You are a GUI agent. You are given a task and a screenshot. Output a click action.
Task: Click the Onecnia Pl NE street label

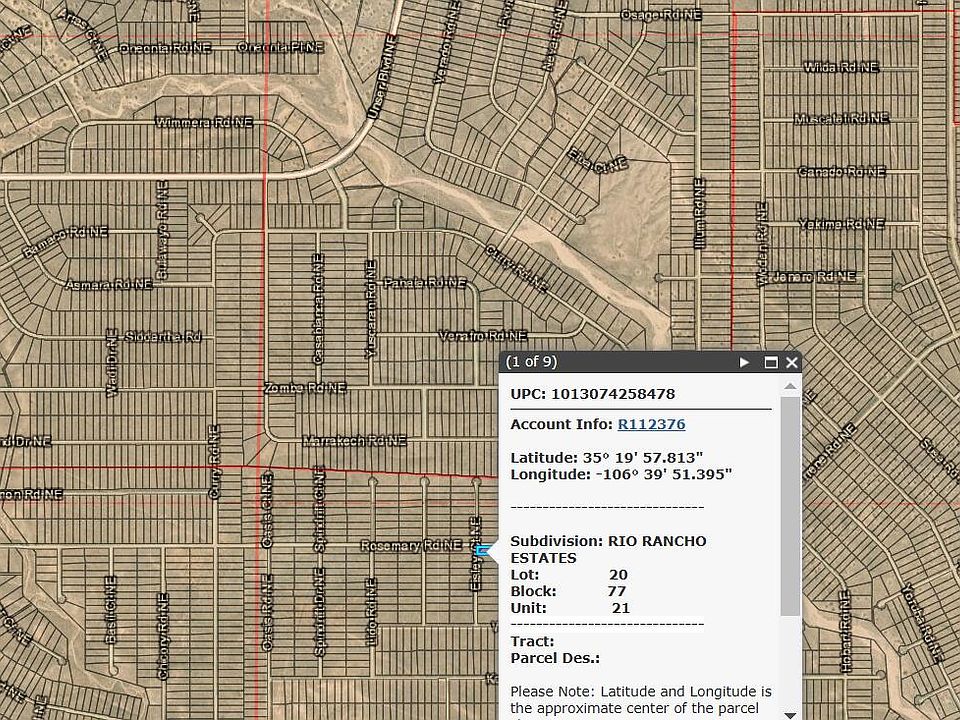coord(280,47)
